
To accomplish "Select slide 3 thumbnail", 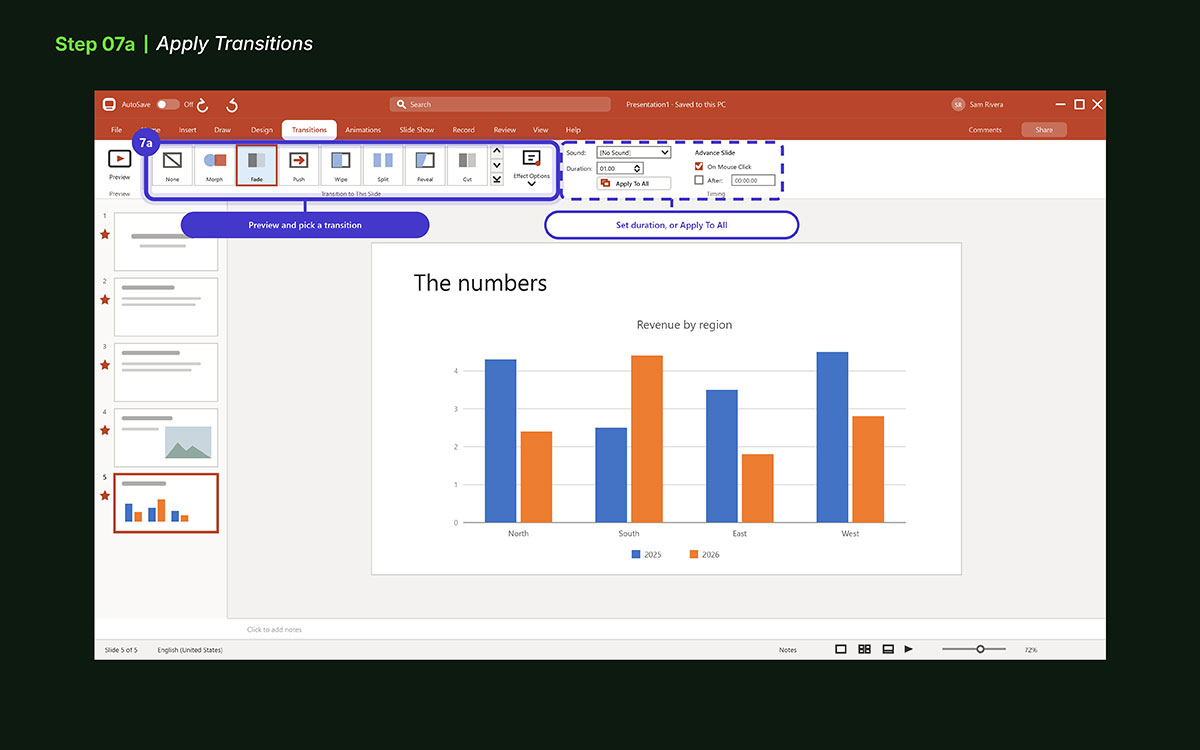I will click(166, 372).
